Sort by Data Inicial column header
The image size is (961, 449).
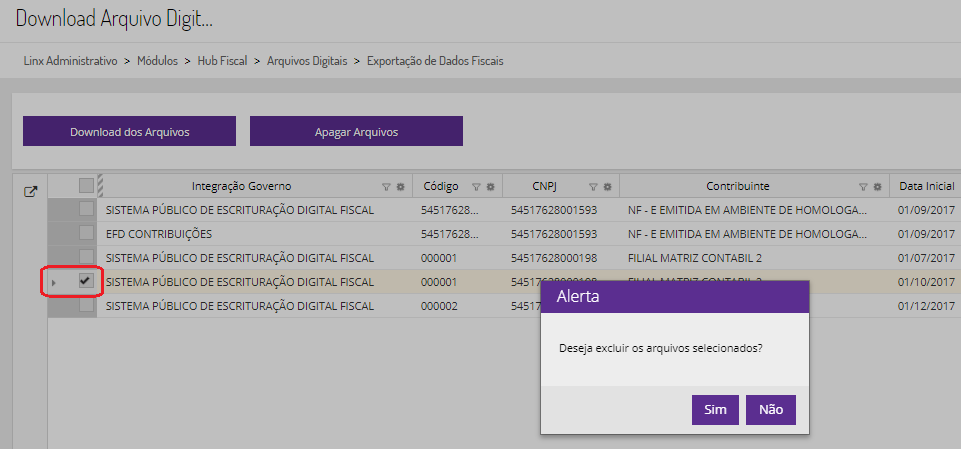coord(928,186)
